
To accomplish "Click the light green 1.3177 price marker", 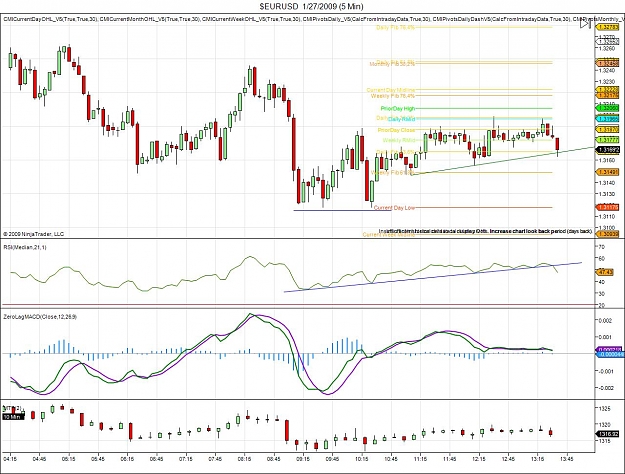I will (607, 140).
